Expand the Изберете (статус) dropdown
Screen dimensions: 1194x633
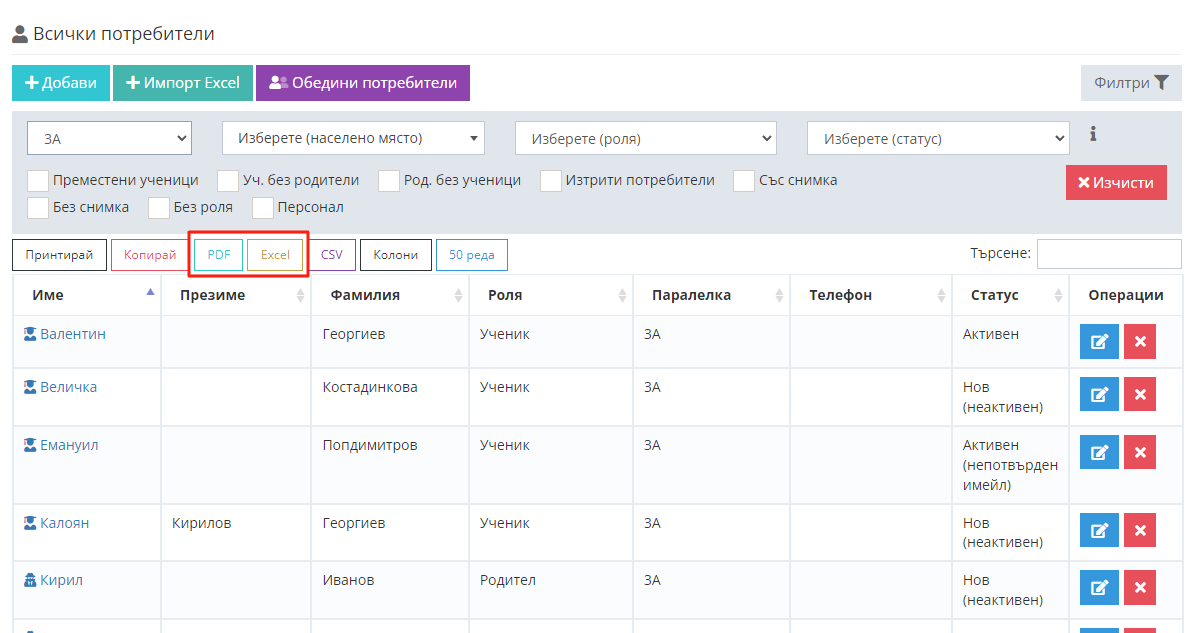point(938,139)
